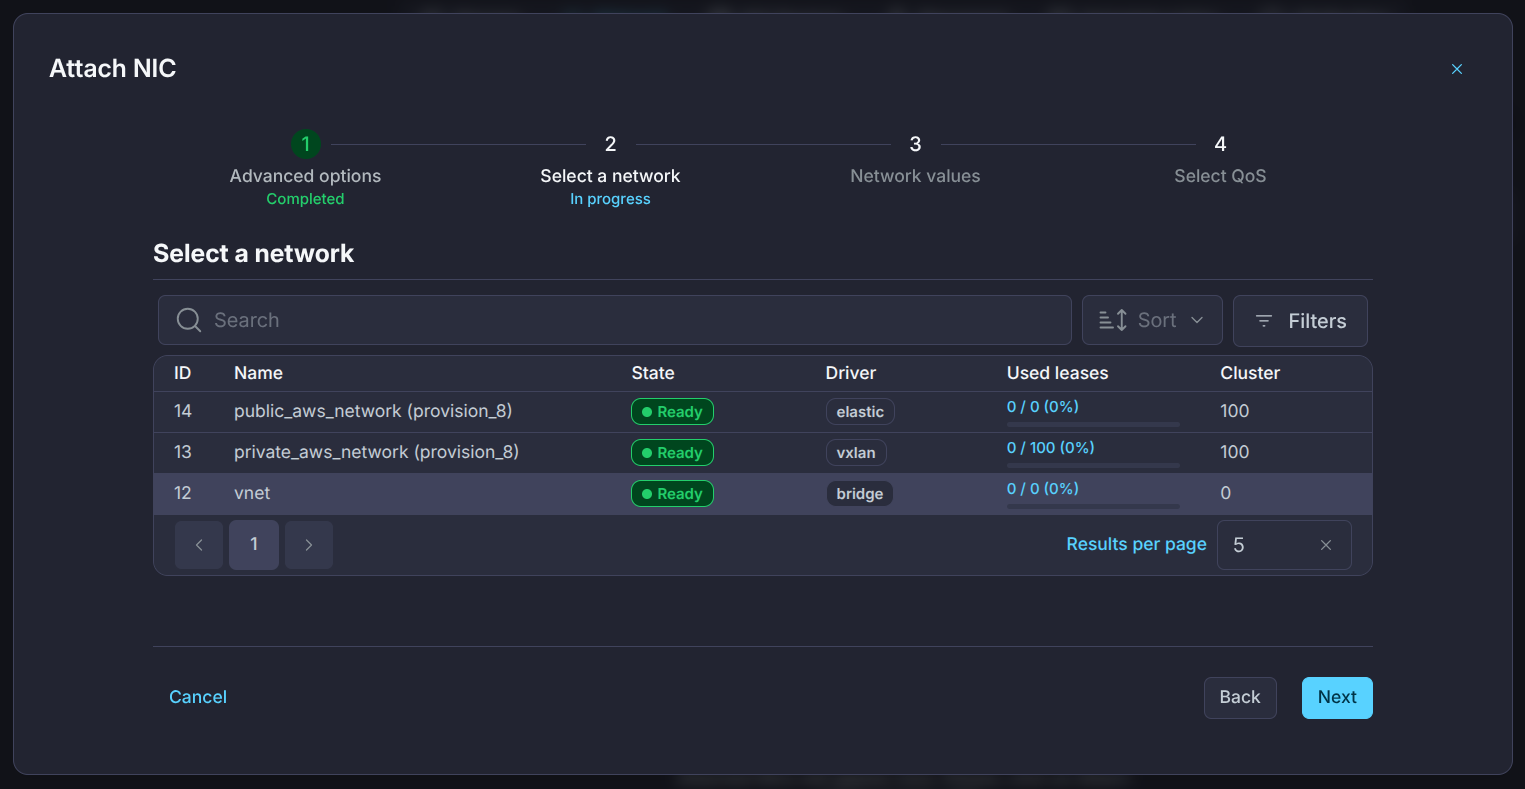Click the bridge driver tag
This screenshot has height=789, width=1525.
[860, 494]
